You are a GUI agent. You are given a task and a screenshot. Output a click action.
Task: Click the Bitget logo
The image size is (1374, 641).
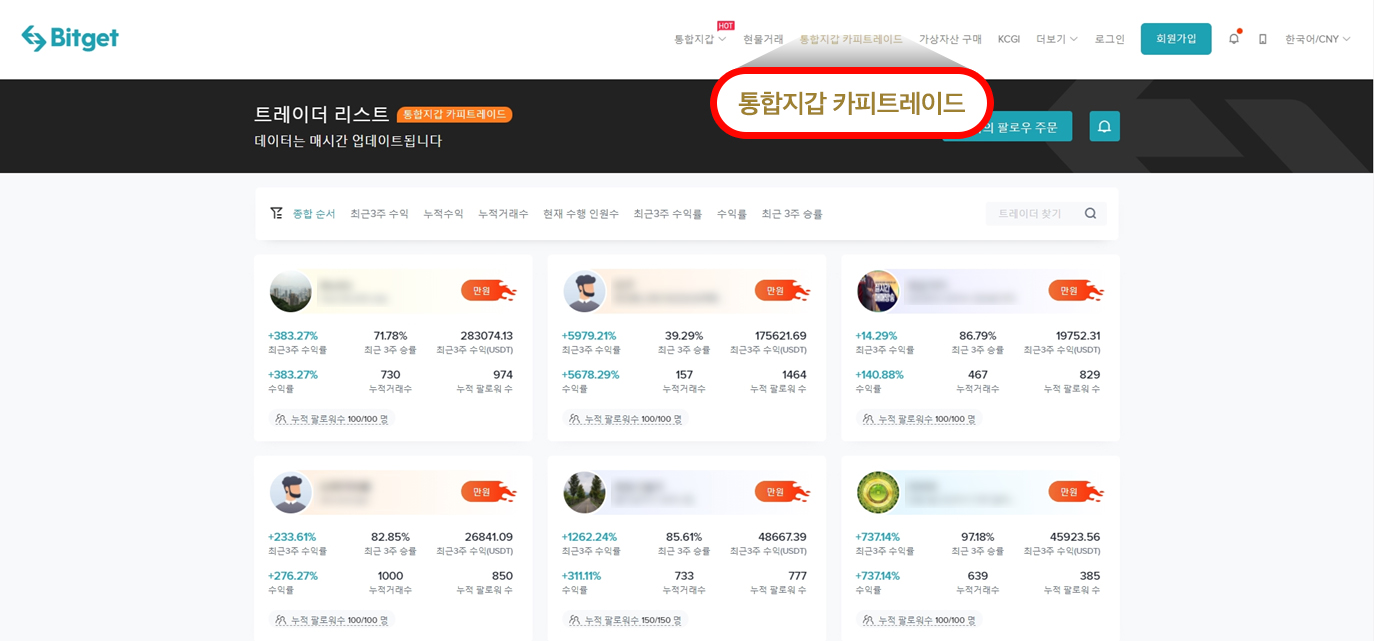pos(70,38)
